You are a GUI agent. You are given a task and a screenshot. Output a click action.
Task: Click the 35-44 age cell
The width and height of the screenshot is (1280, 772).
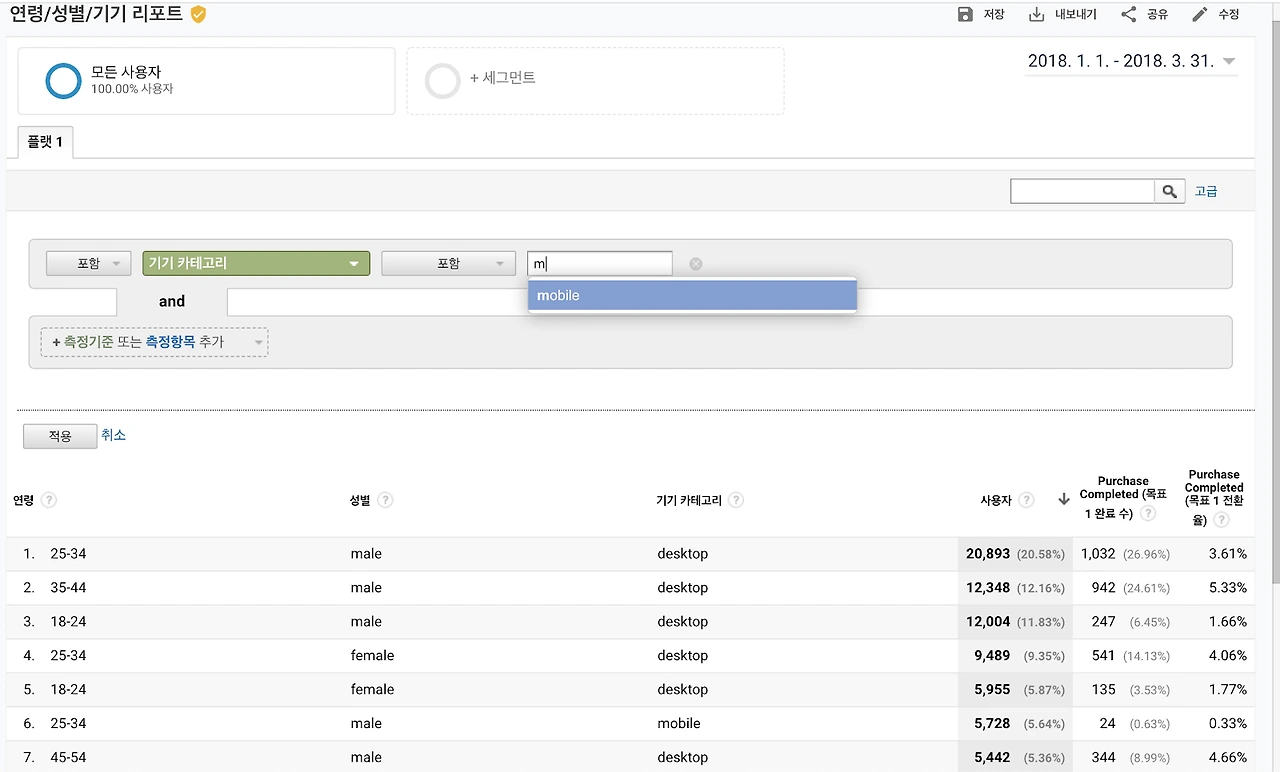[68, 588]
